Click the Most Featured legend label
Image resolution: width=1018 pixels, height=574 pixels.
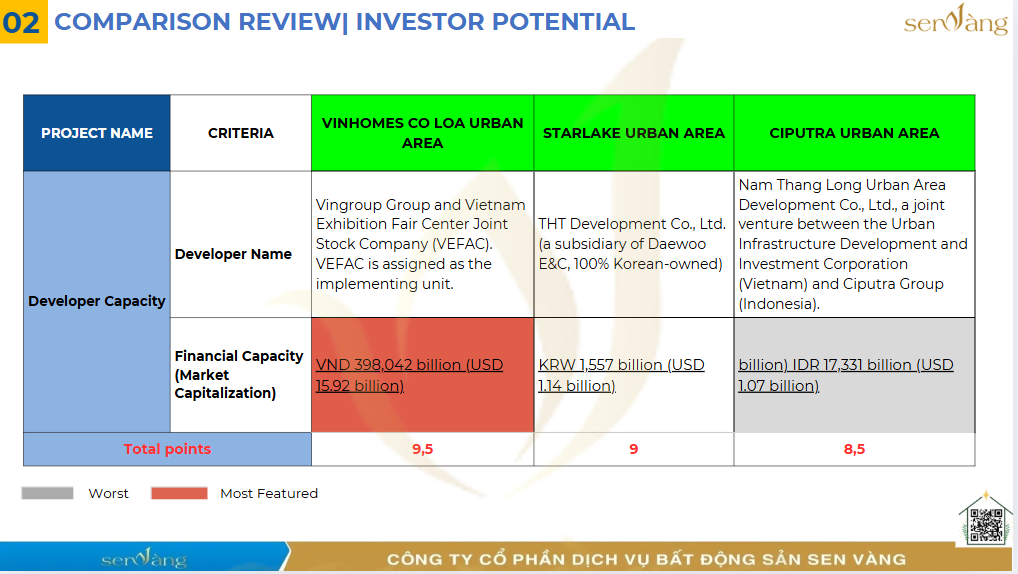[269, 493]
